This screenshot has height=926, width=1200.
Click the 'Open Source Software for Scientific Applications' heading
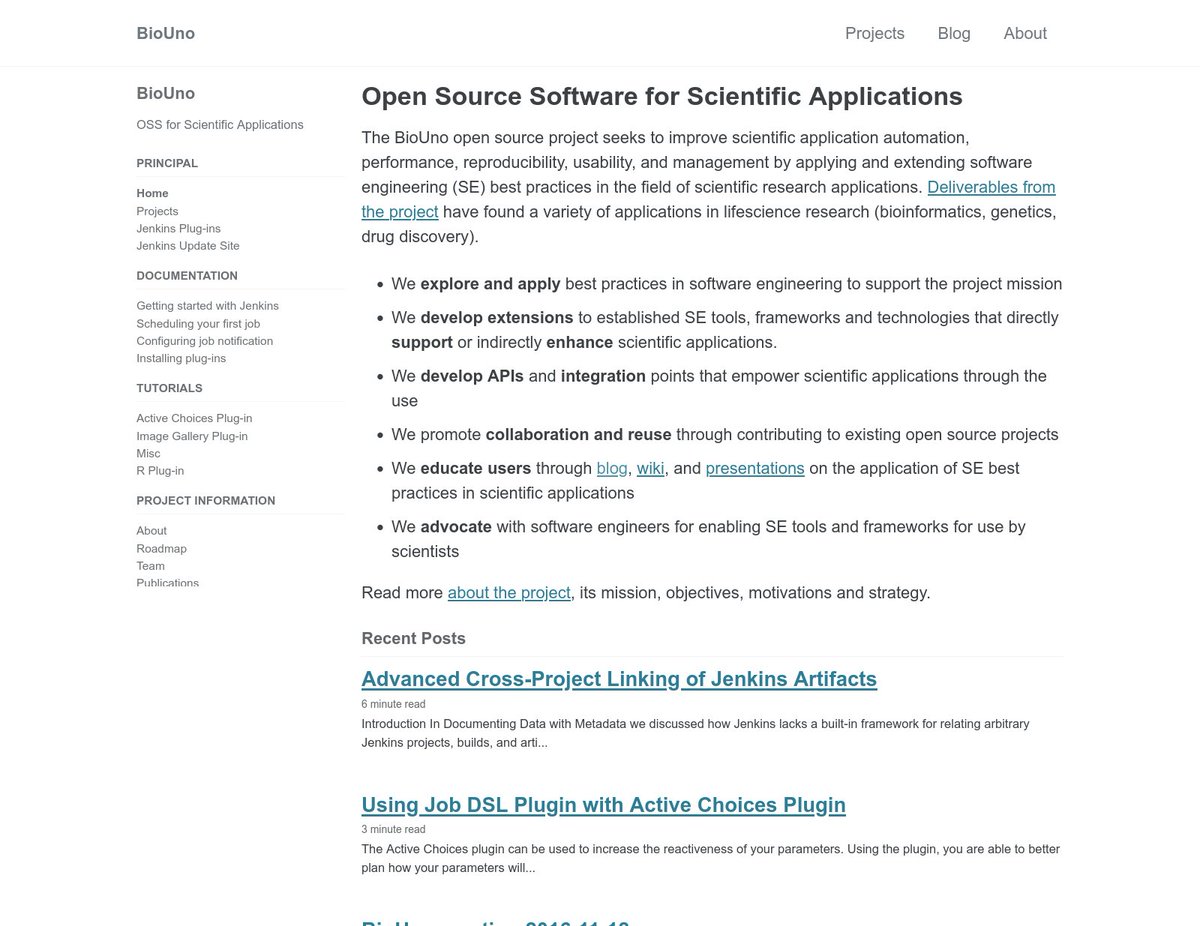(x=662, y=96)
